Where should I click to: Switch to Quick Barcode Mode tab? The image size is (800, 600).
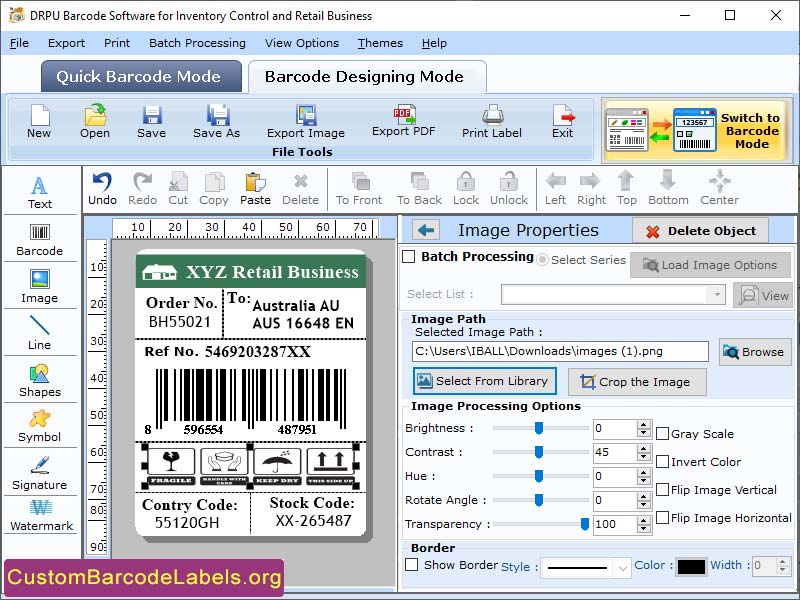pyautogui.click(x=140, y=76)
